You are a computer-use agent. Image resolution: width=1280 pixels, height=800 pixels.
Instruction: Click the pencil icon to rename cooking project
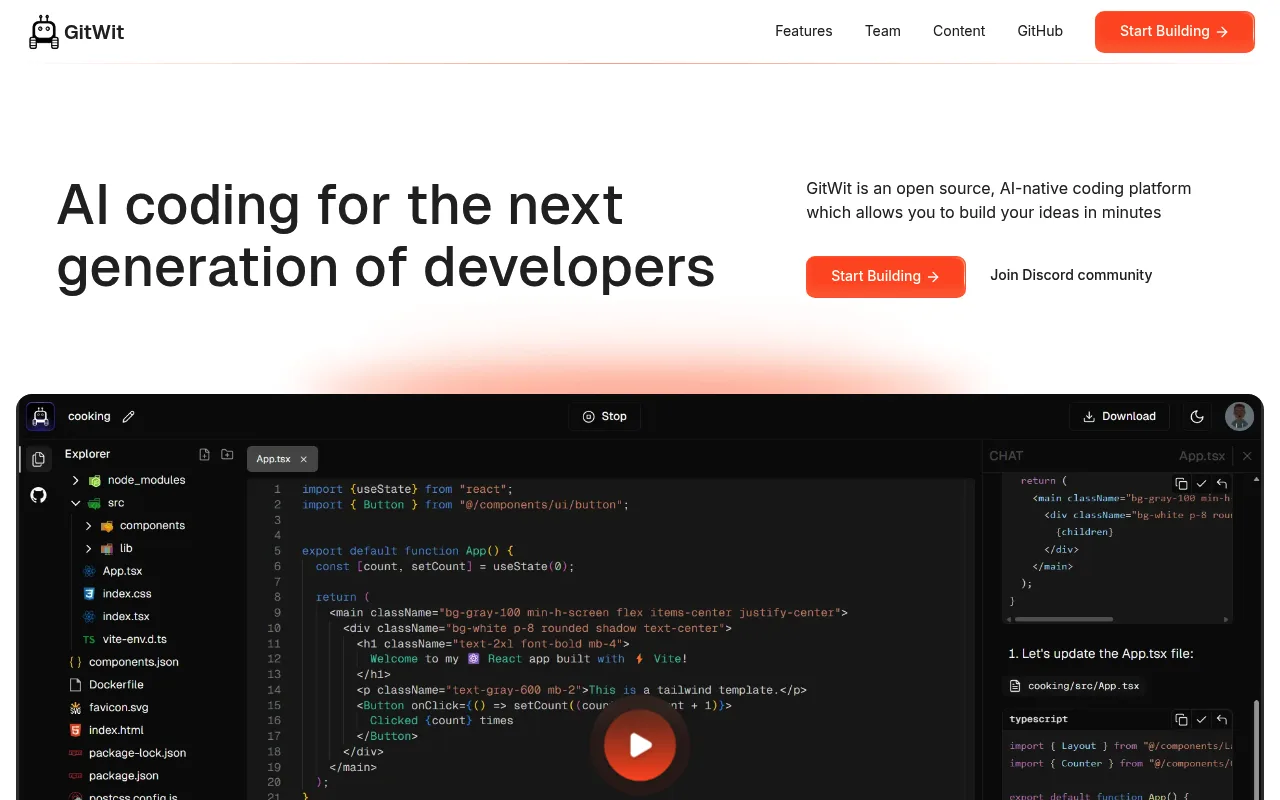point(128,417)
